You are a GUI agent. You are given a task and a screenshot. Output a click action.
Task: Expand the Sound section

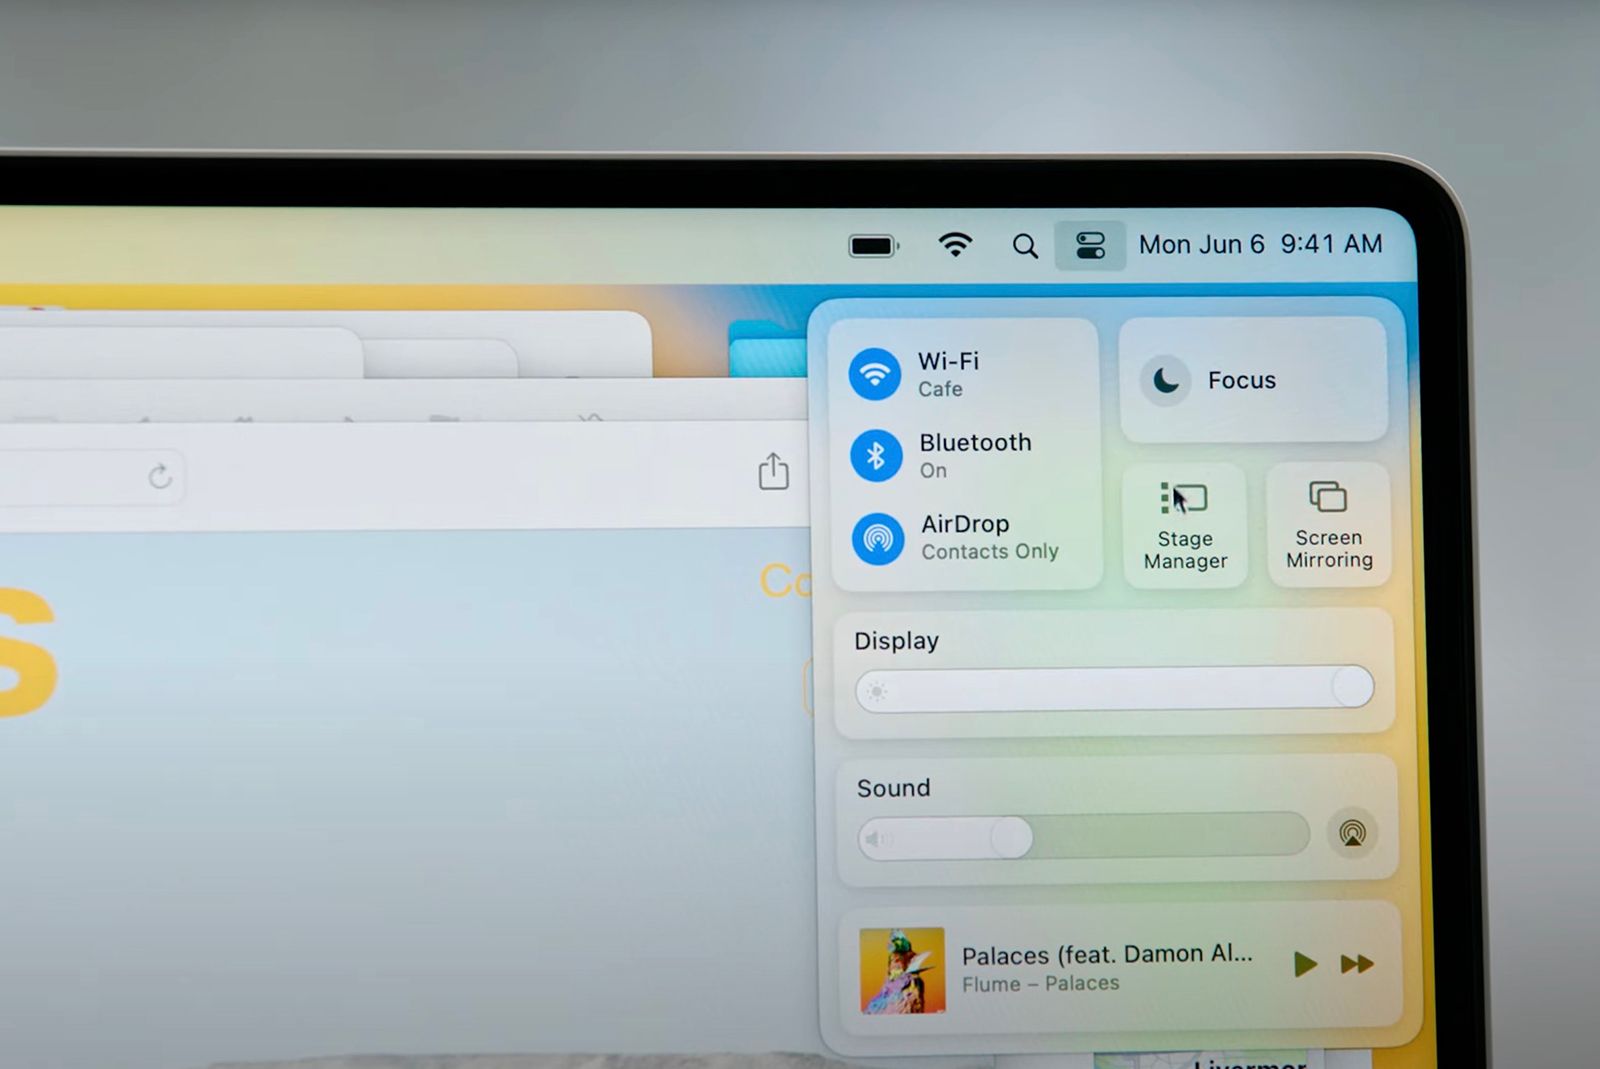pos(892,788)
